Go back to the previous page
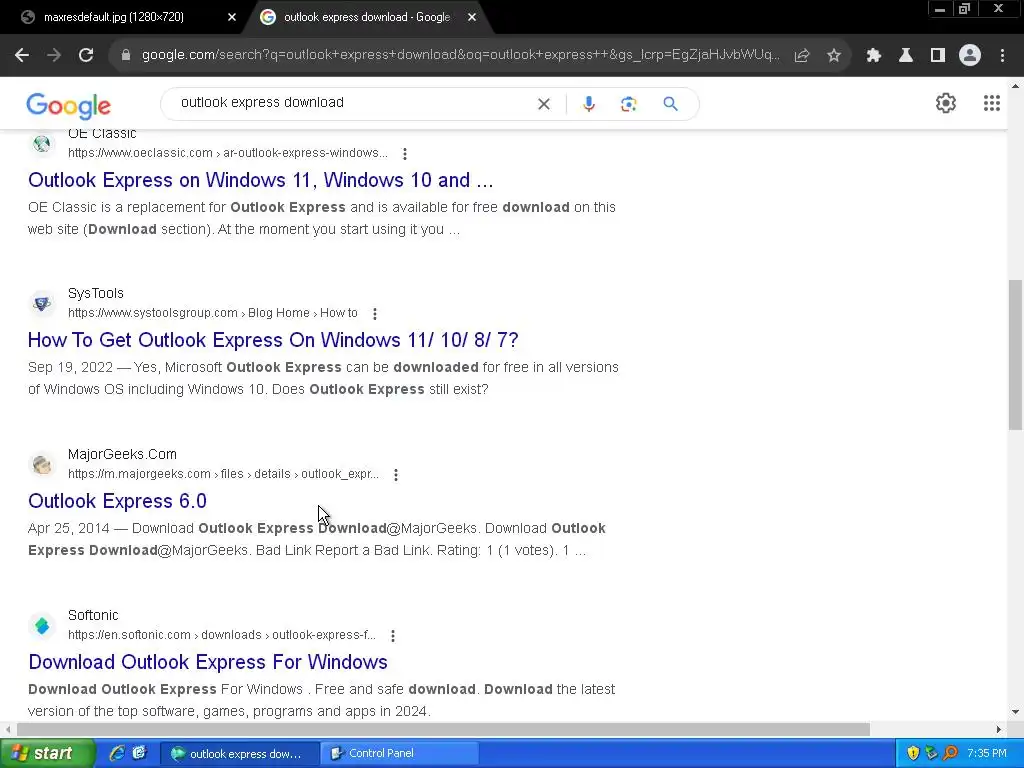Screen dimensions: 1024x768 coord(22,56)
